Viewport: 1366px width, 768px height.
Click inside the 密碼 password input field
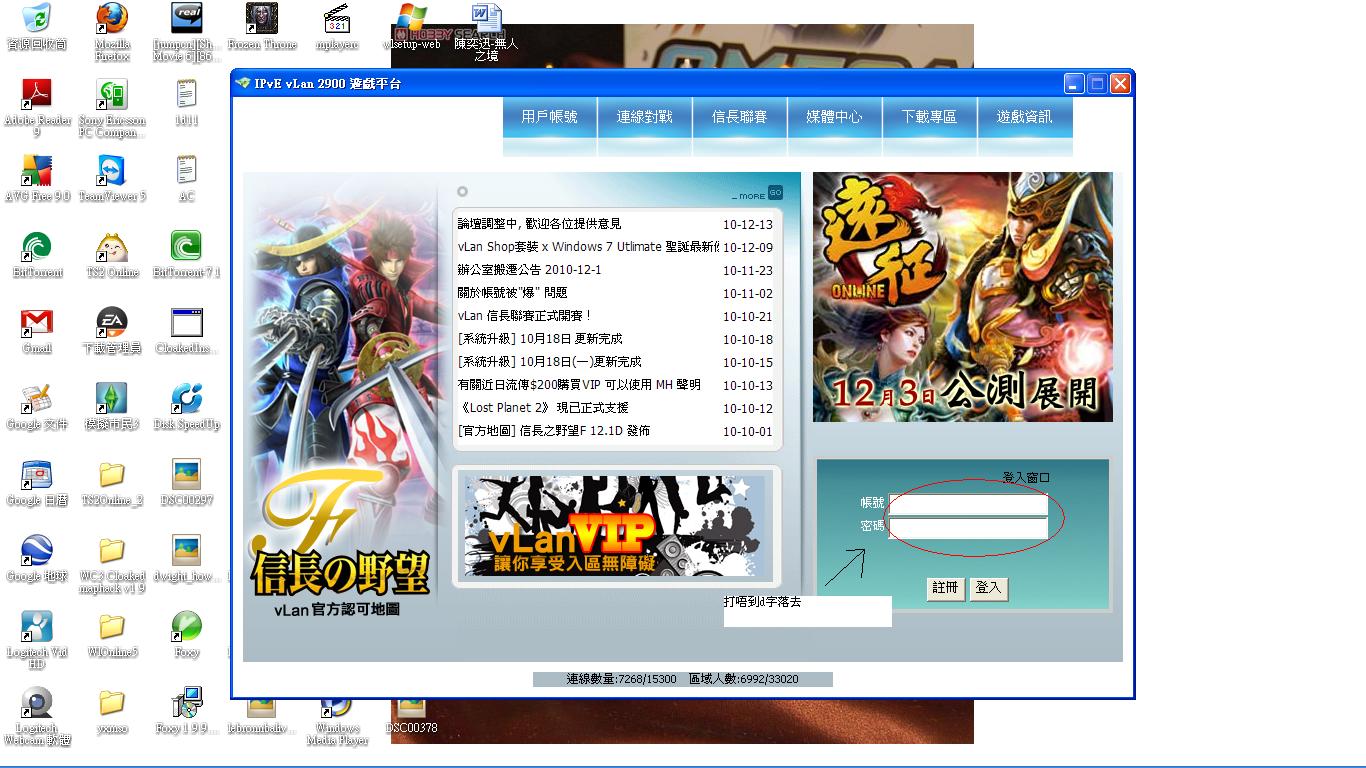coord(969,528)
